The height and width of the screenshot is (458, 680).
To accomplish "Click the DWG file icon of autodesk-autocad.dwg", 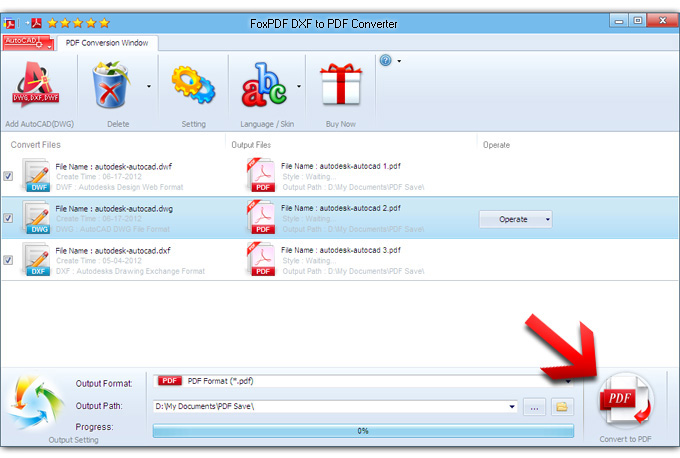I will (x=36, y=217).
